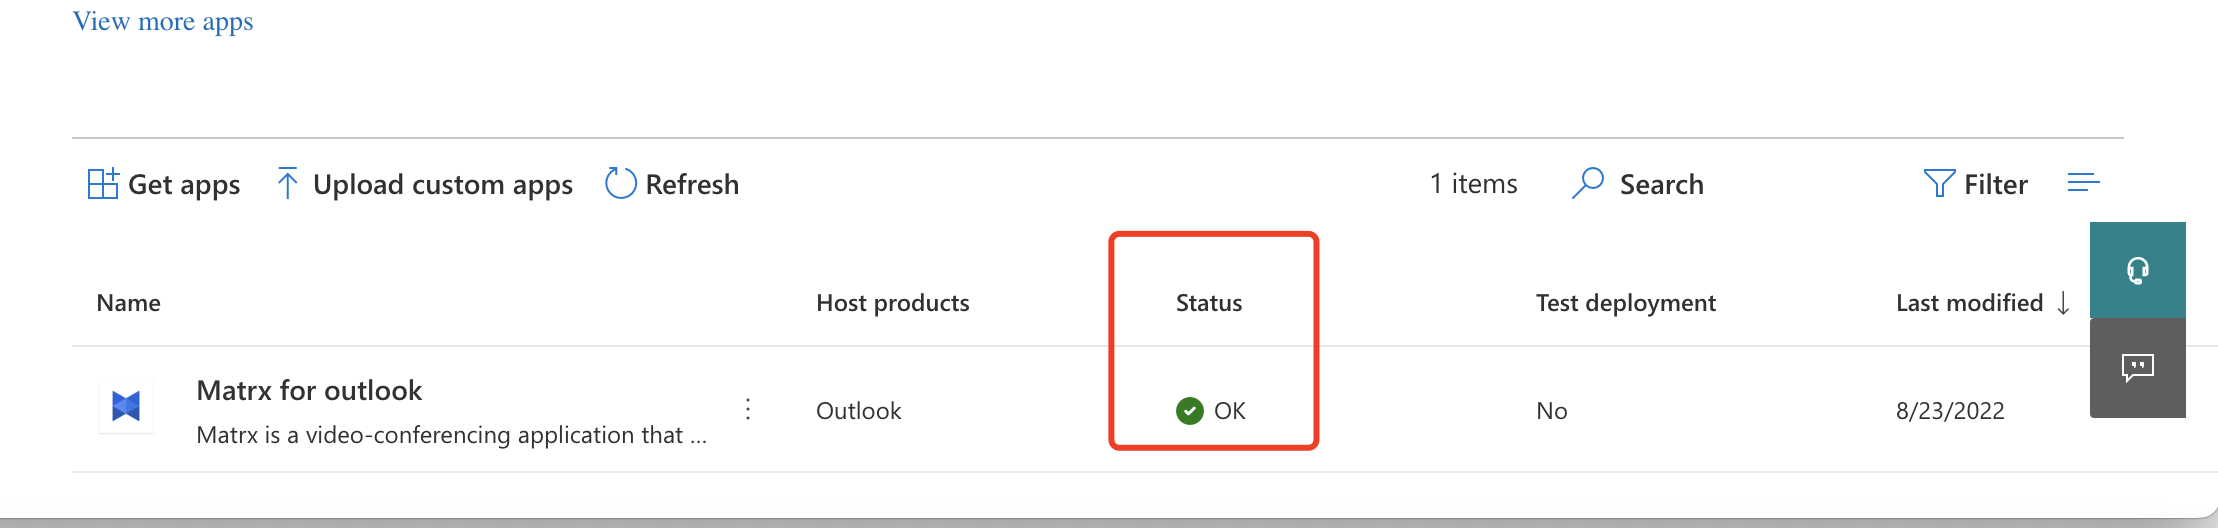Open the three-dot menu for Matrx
This screenshot has height=528, width=2218.
click(x=748, y=409)
